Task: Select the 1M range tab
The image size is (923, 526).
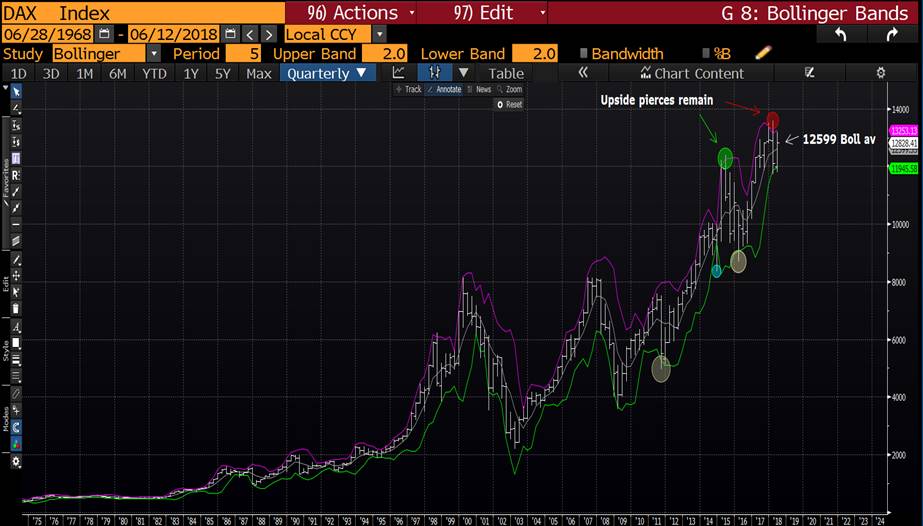Action: 85,74
